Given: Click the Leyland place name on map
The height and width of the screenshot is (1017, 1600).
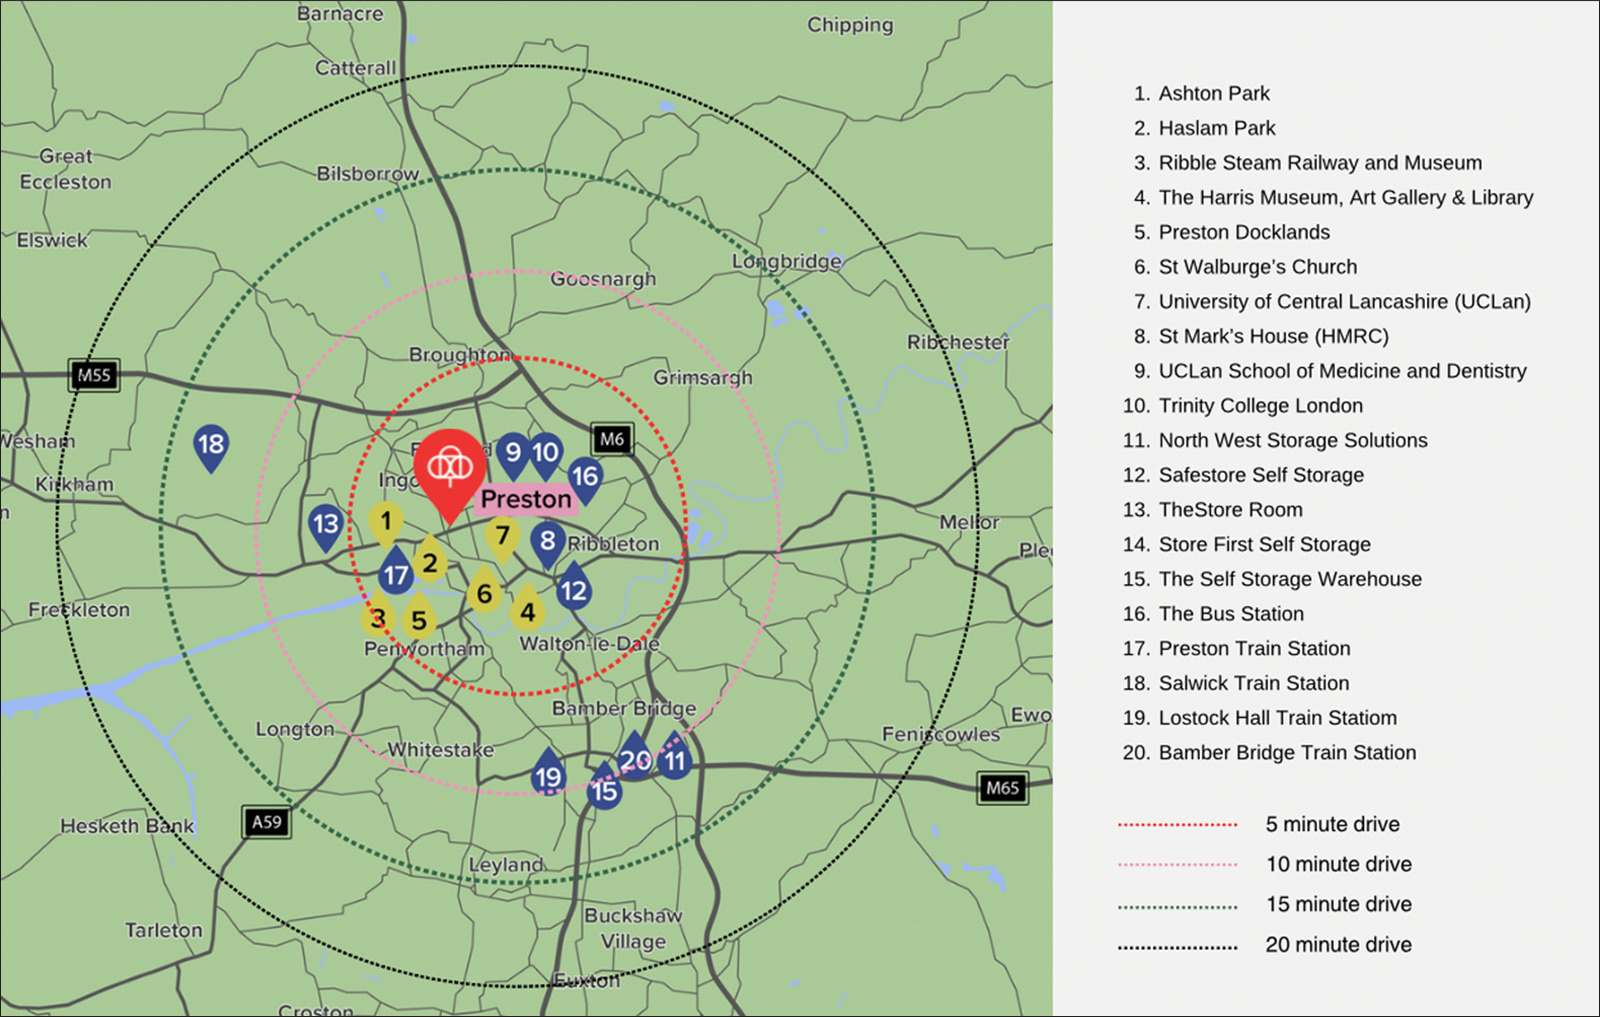Looking at the screenshot, I should [x=506, y=865].
